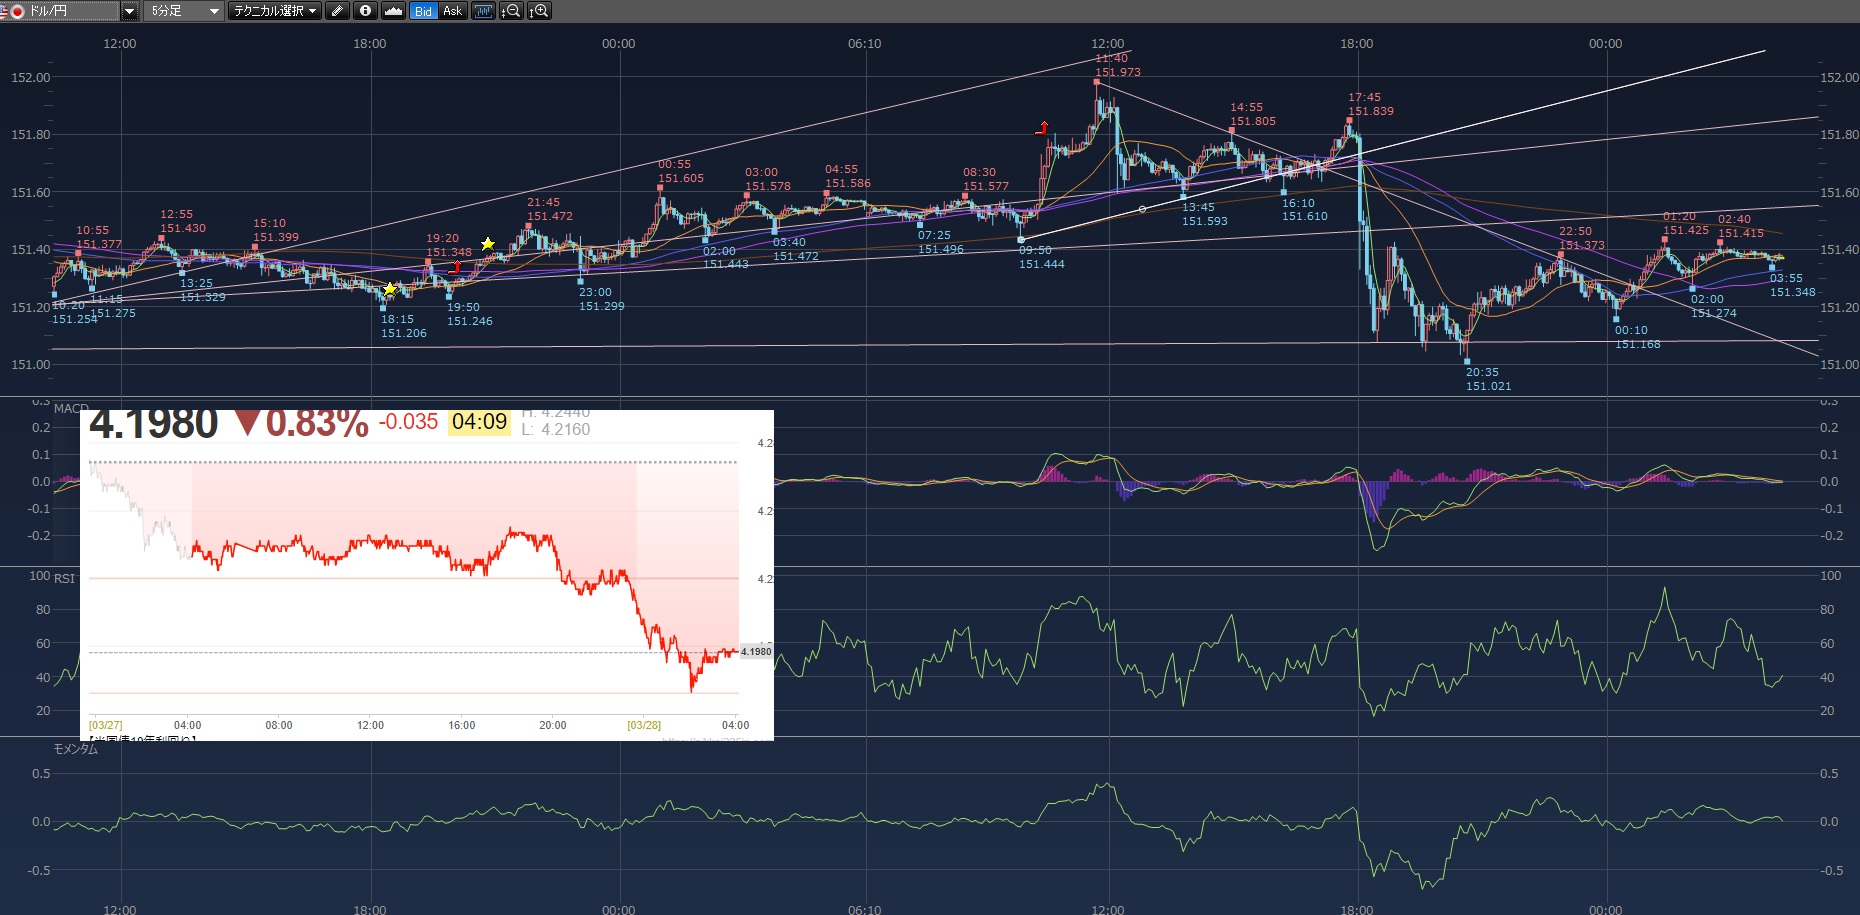Click the RSI panel label
Screen dimensions: 1860x915
(x=64, y=578)
